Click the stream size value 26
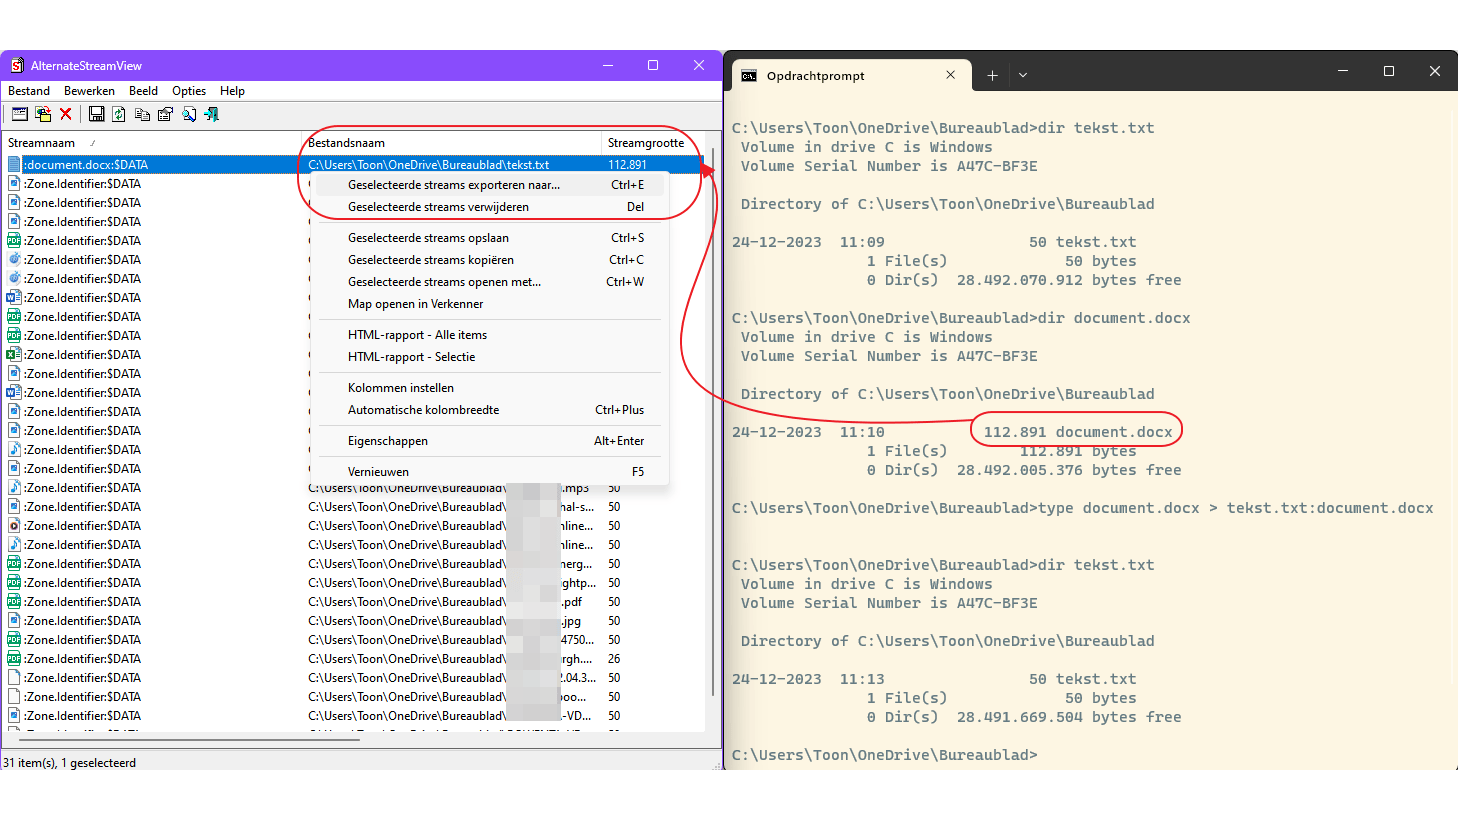The image size is (1458, 820). (x=614, y=659)
